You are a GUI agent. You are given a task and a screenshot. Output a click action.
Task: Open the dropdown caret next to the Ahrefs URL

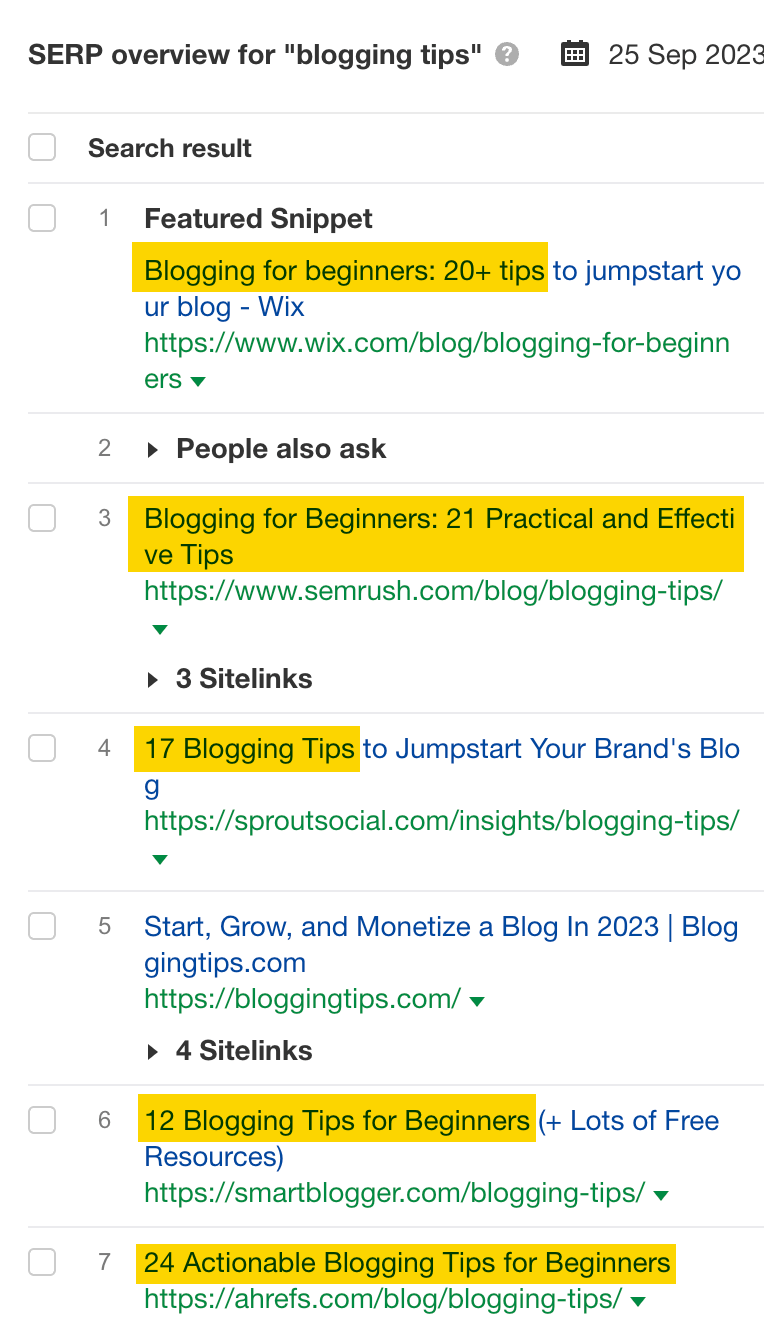tap(637, 1301)
